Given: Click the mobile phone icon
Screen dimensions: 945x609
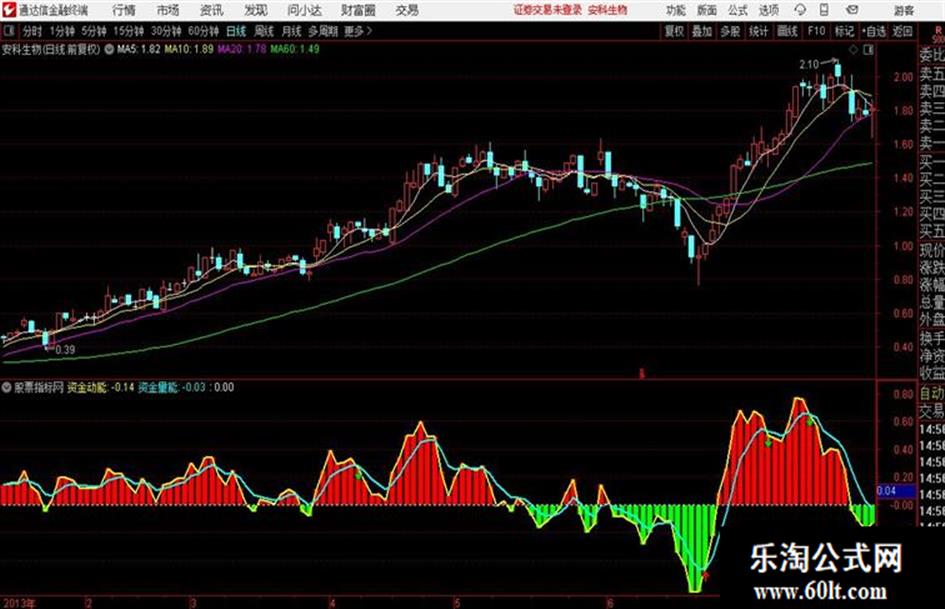Looking at the screenshot, I should (x=824, y=10).
